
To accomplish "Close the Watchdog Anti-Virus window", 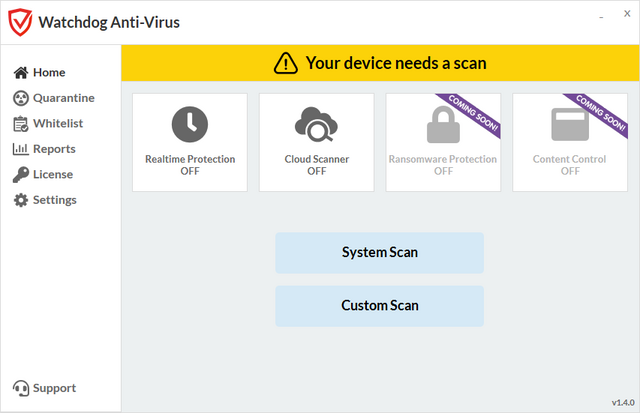I will point(627,14).
